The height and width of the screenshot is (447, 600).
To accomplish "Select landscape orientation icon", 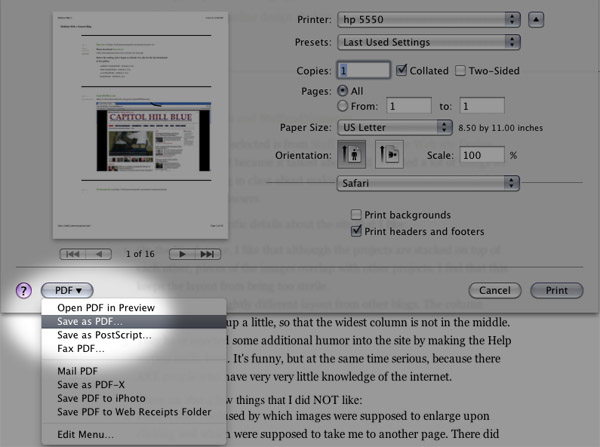I will pos(389,154).
